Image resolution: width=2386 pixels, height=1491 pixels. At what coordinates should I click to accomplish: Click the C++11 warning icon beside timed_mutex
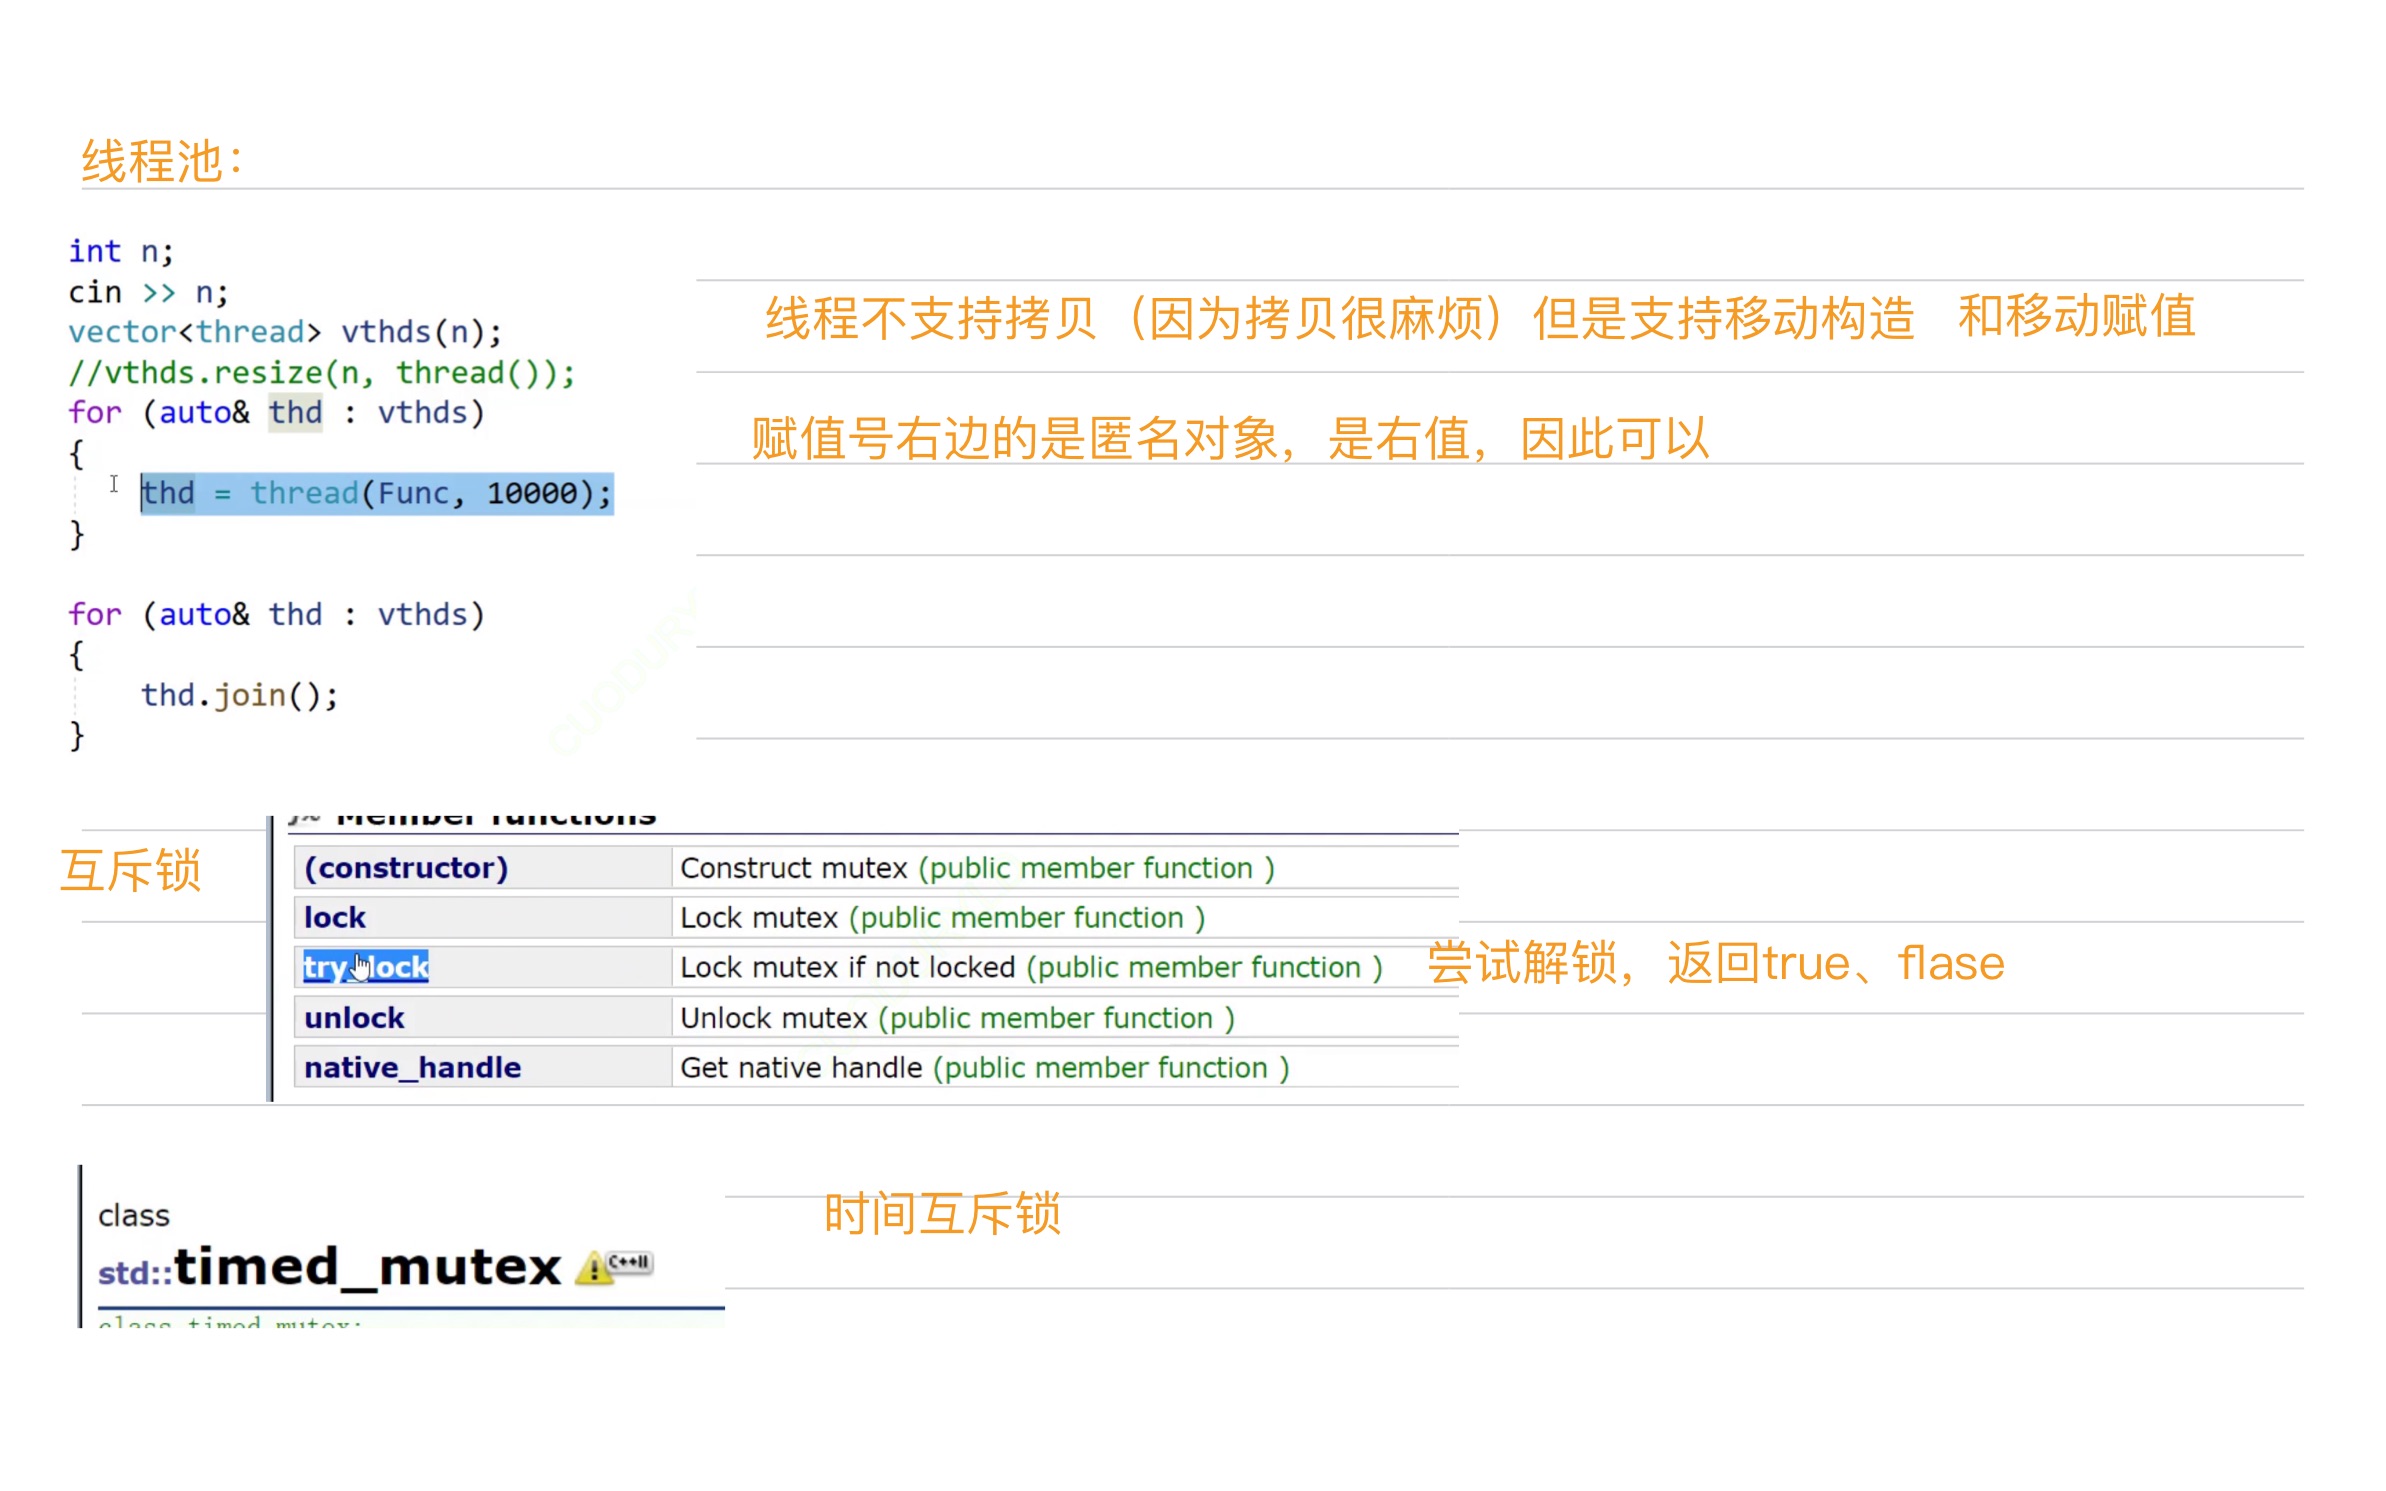613,1265
